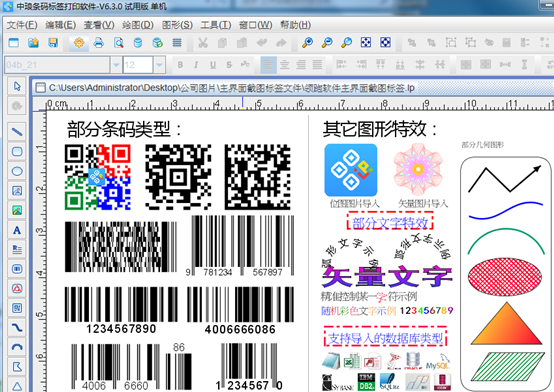The image size is (554, 392).
Task: Click the third magnifier zoom icon
Action: tap(346, 43)
